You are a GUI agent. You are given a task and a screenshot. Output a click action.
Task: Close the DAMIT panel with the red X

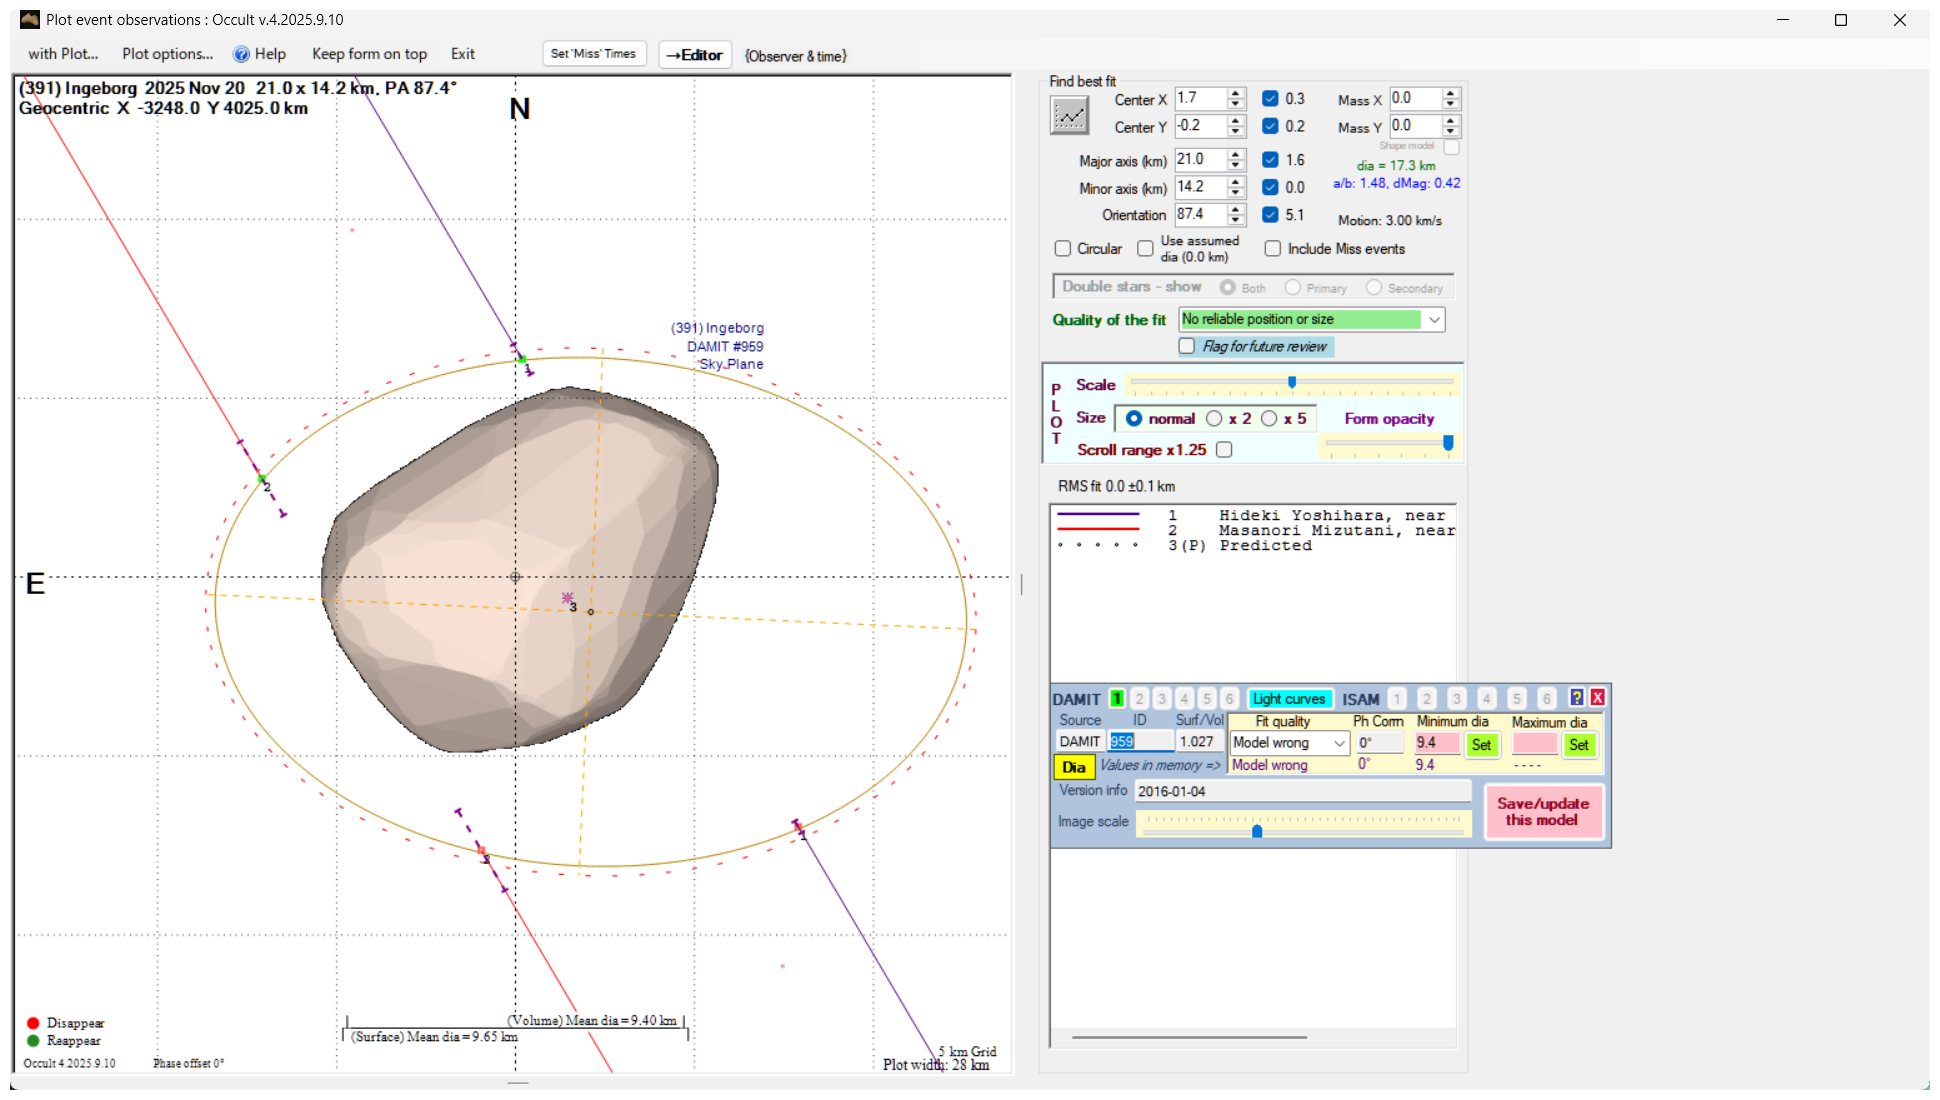click(1598, 698)
